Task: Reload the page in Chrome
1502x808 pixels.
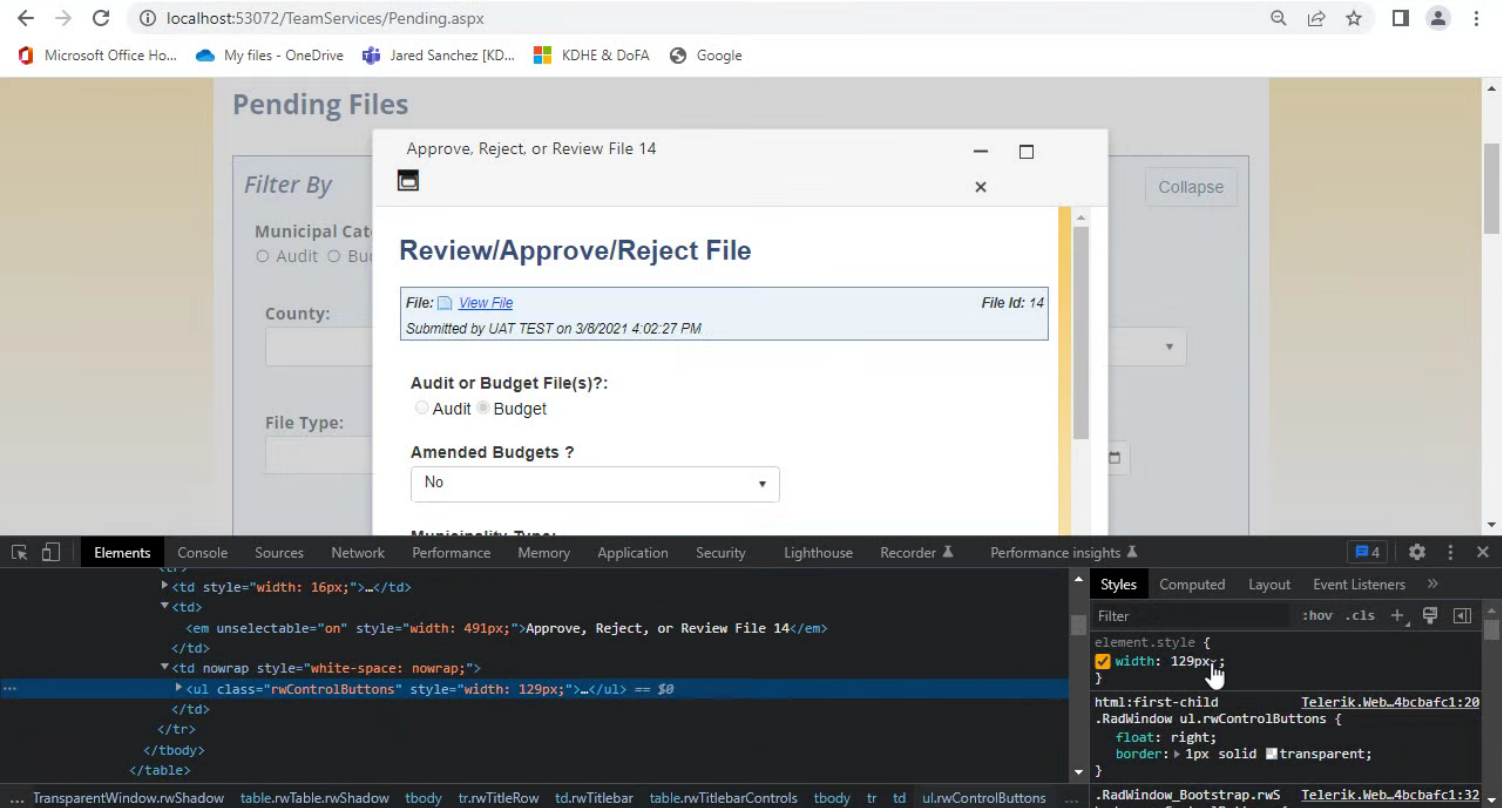Action: click(100, 18)
